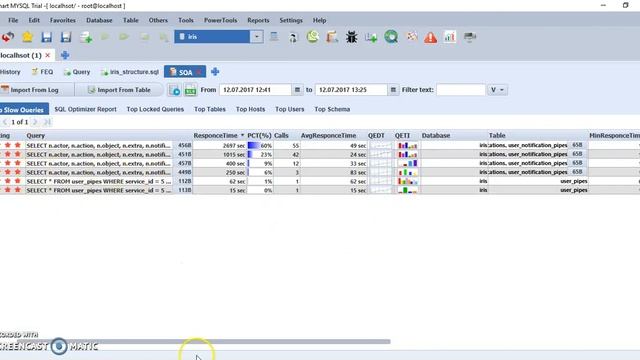Image resolution: width=640 pixels, height=360 pixels.
Task: Click the new query icon with green plus
Action: 86,37
